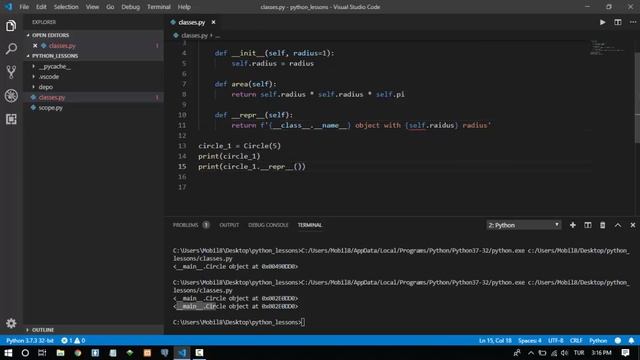Open Cortana search circle on taskbar
The image size is (640, 360).
point(25,353)
